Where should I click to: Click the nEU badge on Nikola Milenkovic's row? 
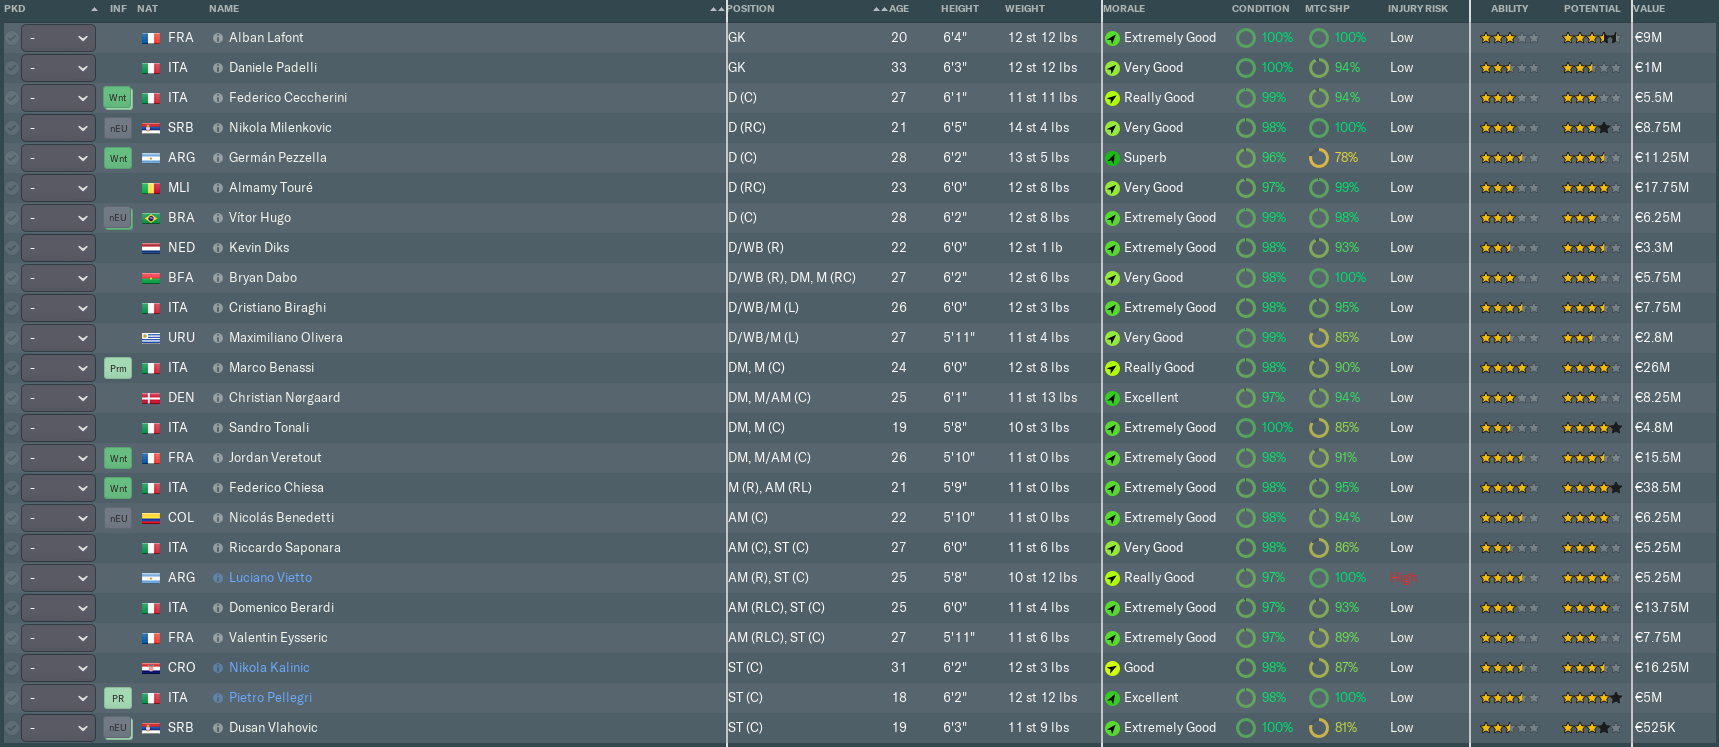[118, 128]
